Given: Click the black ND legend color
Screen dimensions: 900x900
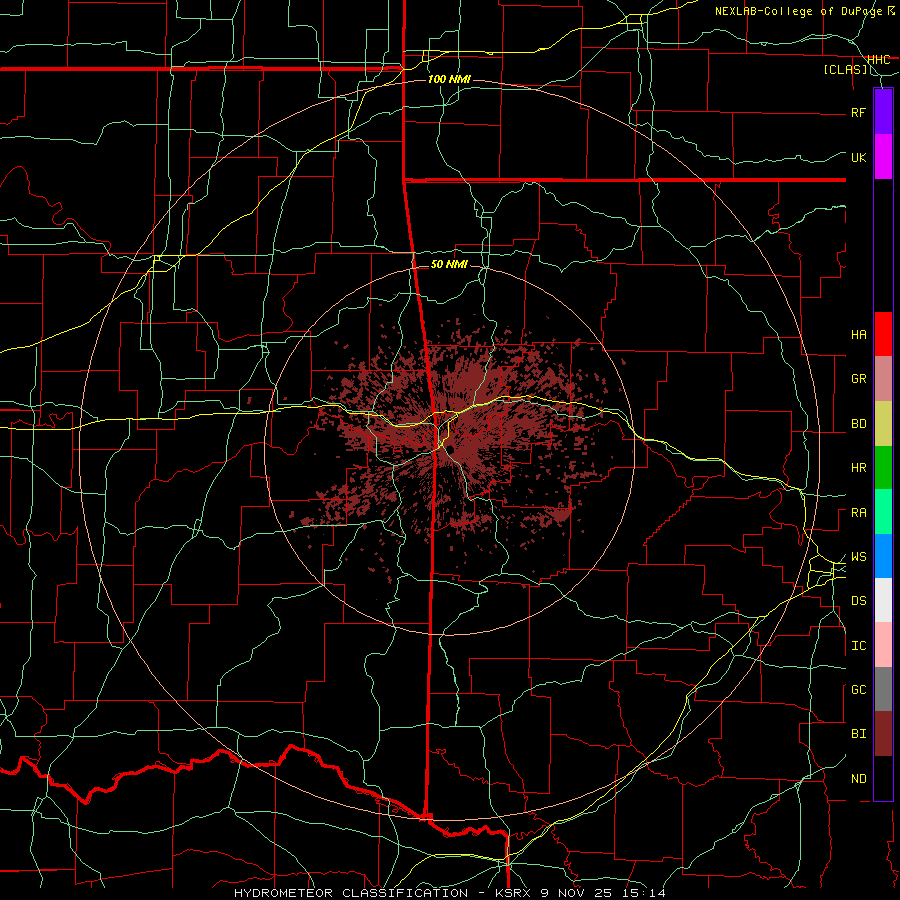Looking at the screenshot, I should 883,778.
